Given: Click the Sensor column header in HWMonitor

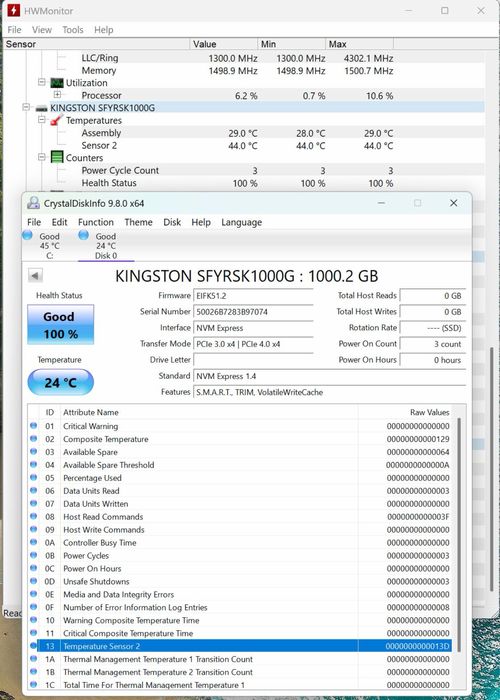Looking at the screenshot, I should tap(96, 44).
